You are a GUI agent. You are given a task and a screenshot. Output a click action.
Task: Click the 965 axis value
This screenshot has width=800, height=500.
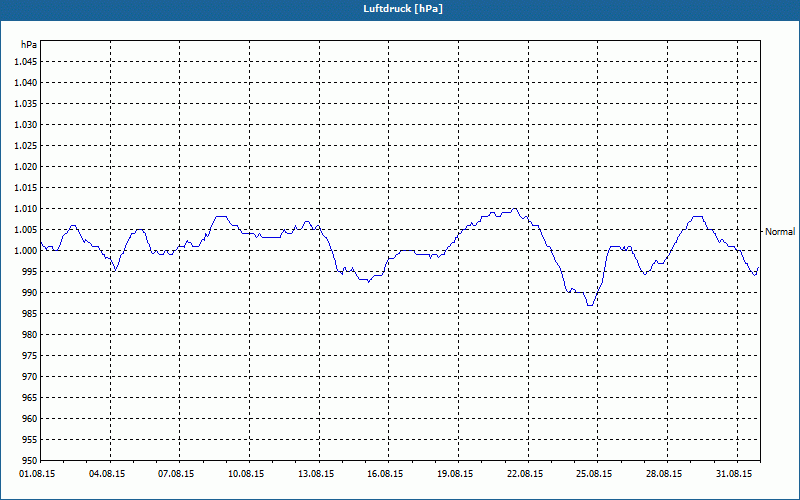30,397
